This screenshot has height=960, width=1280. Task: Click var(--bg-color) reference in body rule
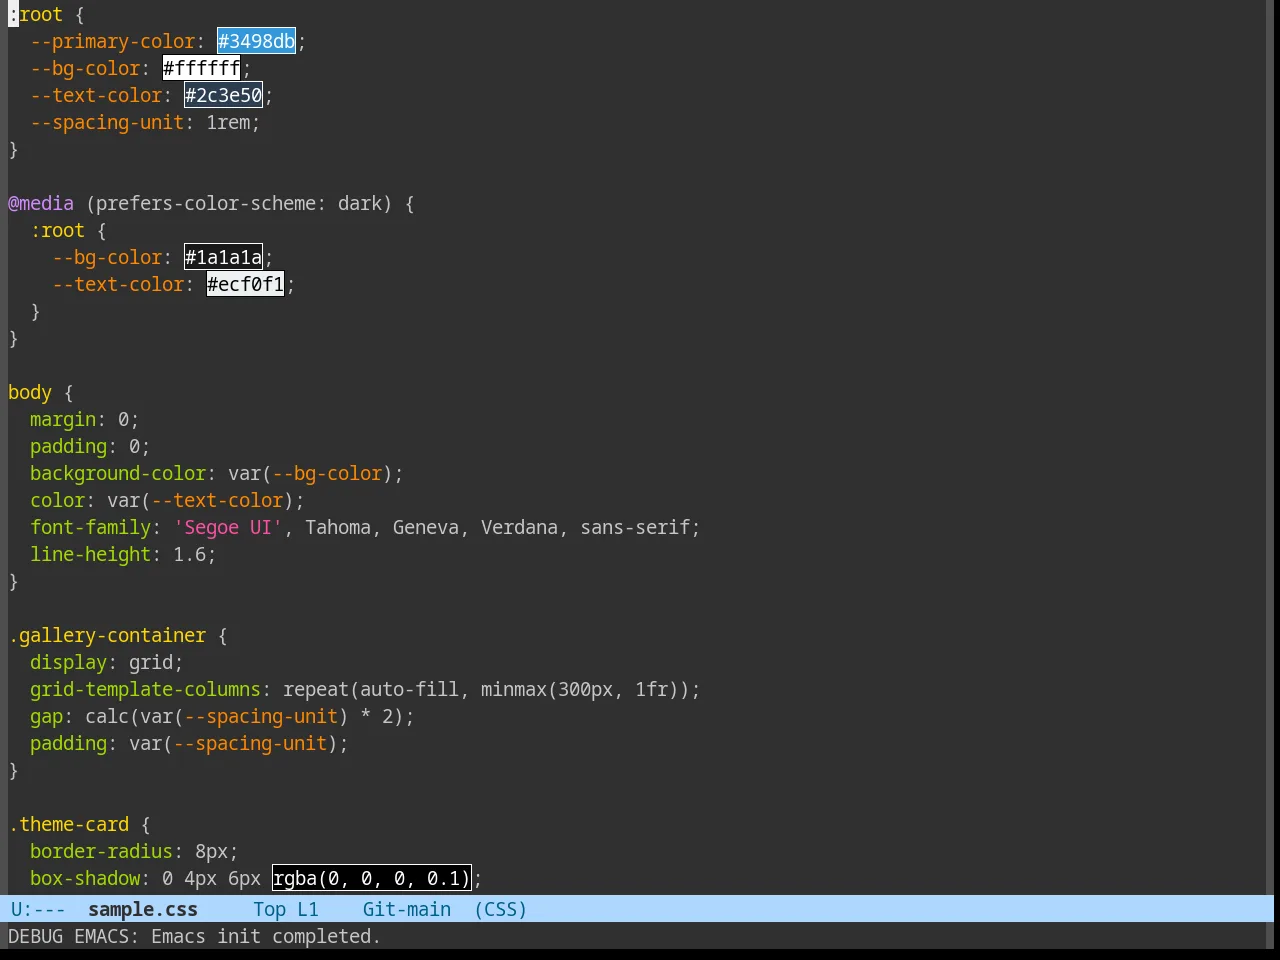[310, 473]
